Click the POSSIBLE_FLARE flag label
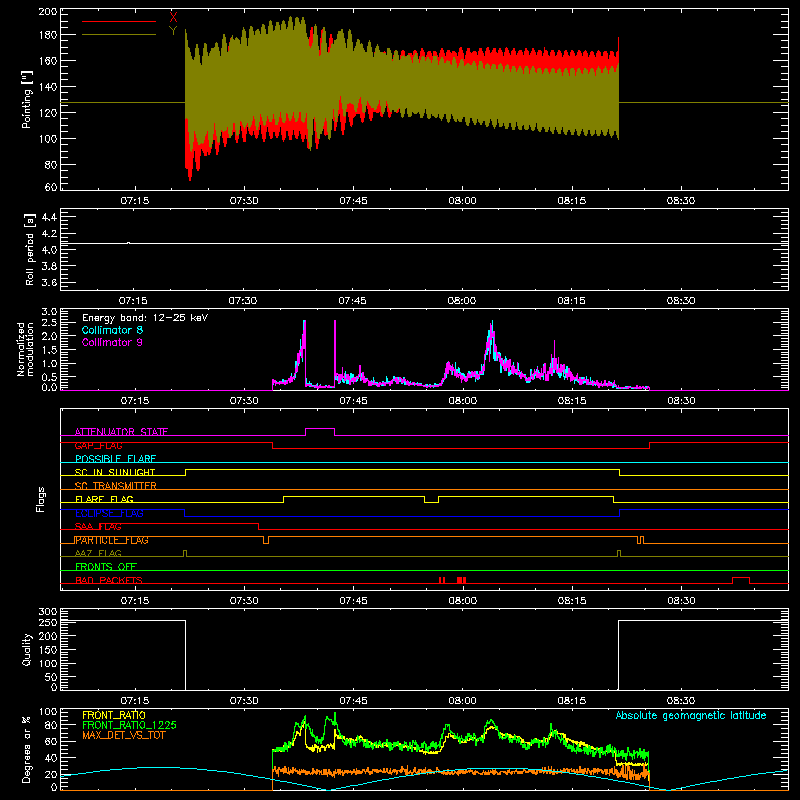The height and width of the screenshot is (800, 800). tap(115, 459)
